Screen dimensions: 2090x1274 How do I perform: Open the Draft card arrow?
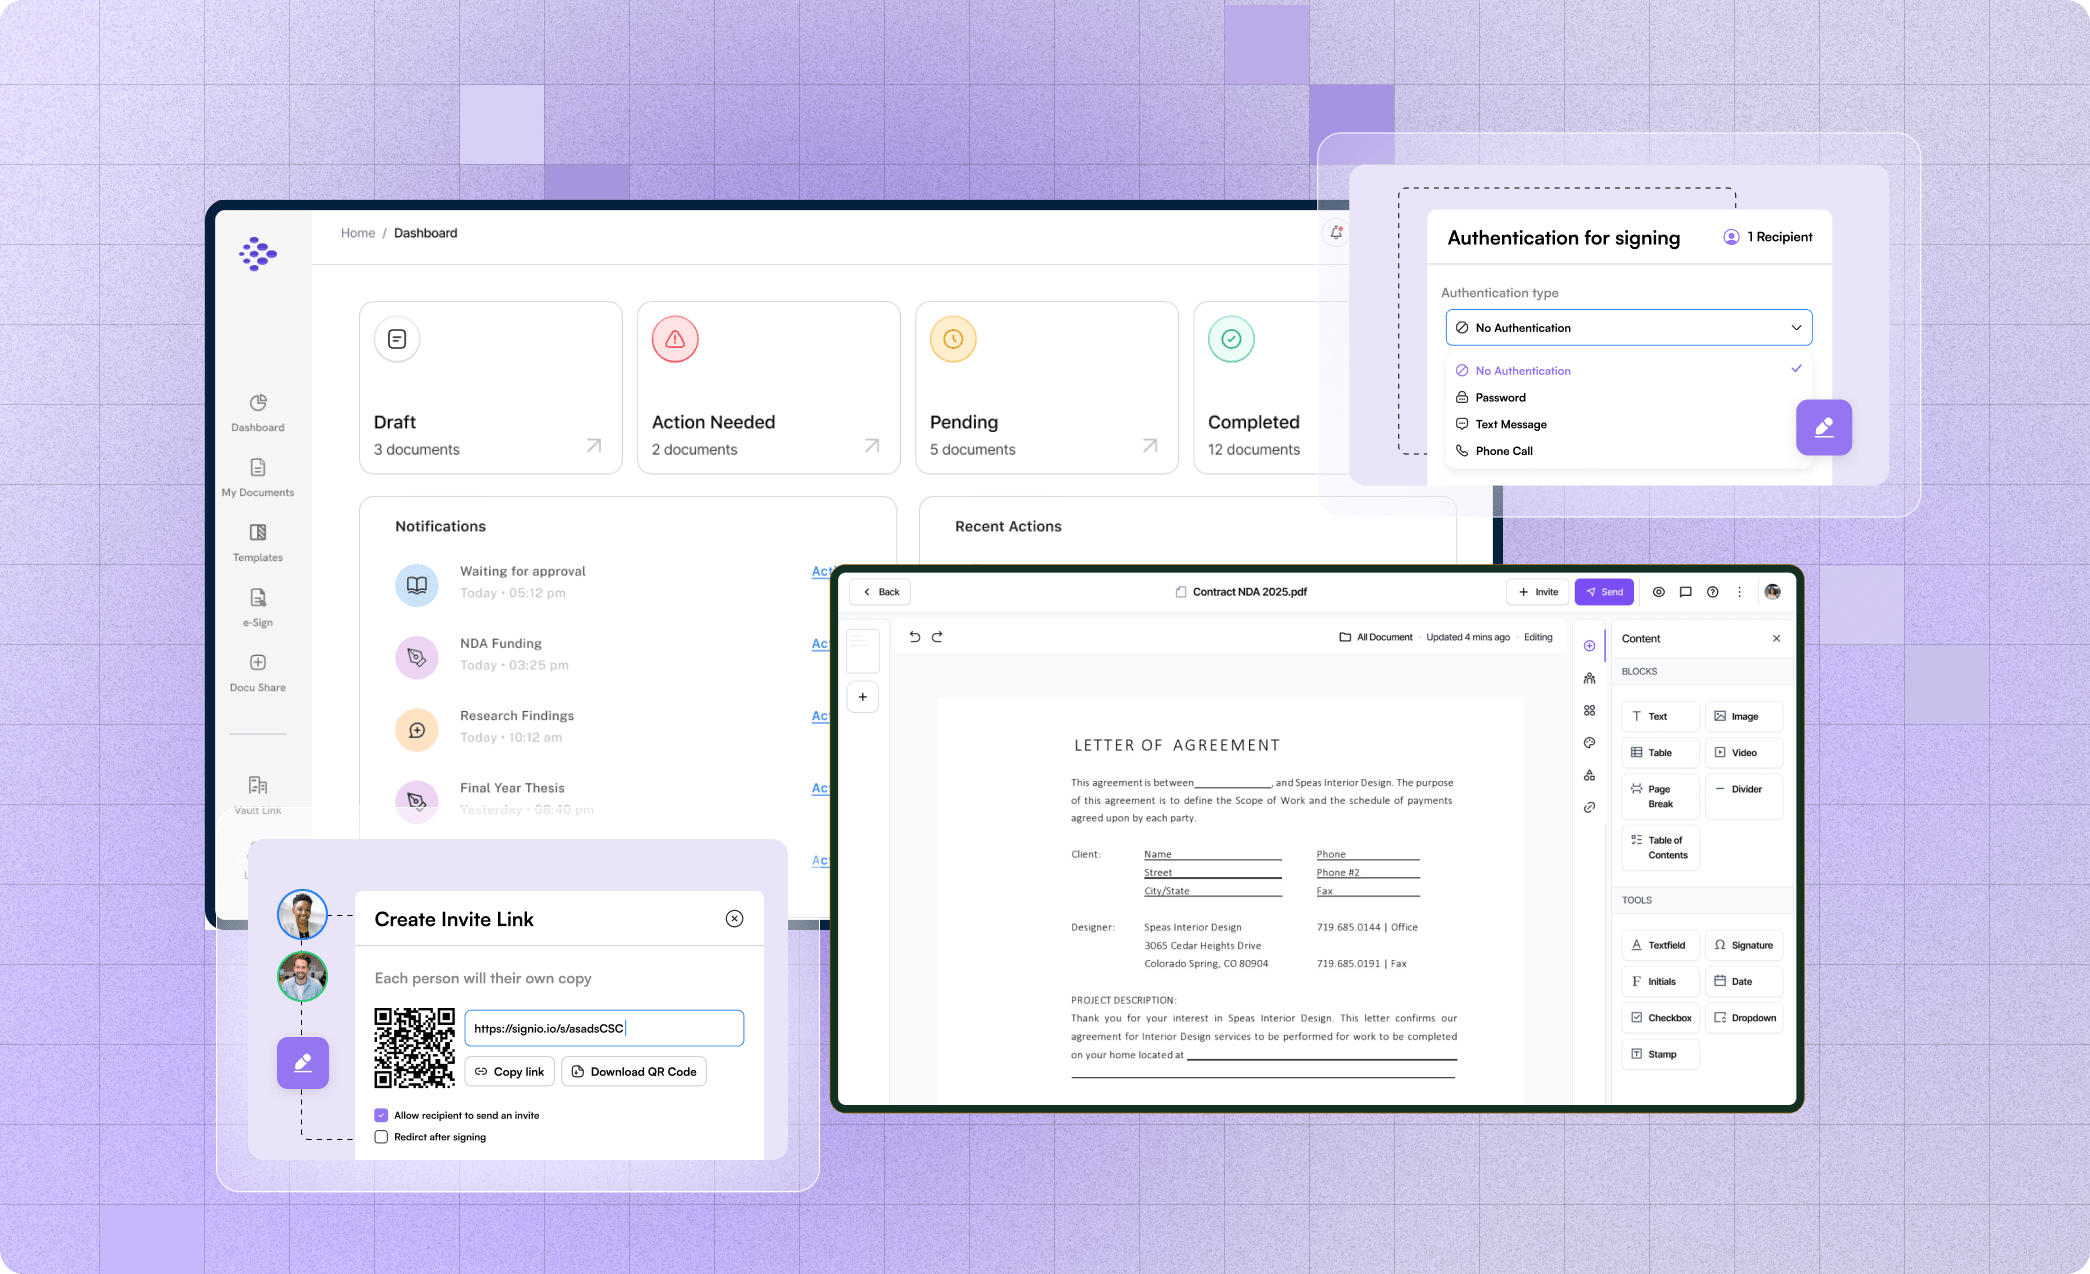[x=593, y=446]
